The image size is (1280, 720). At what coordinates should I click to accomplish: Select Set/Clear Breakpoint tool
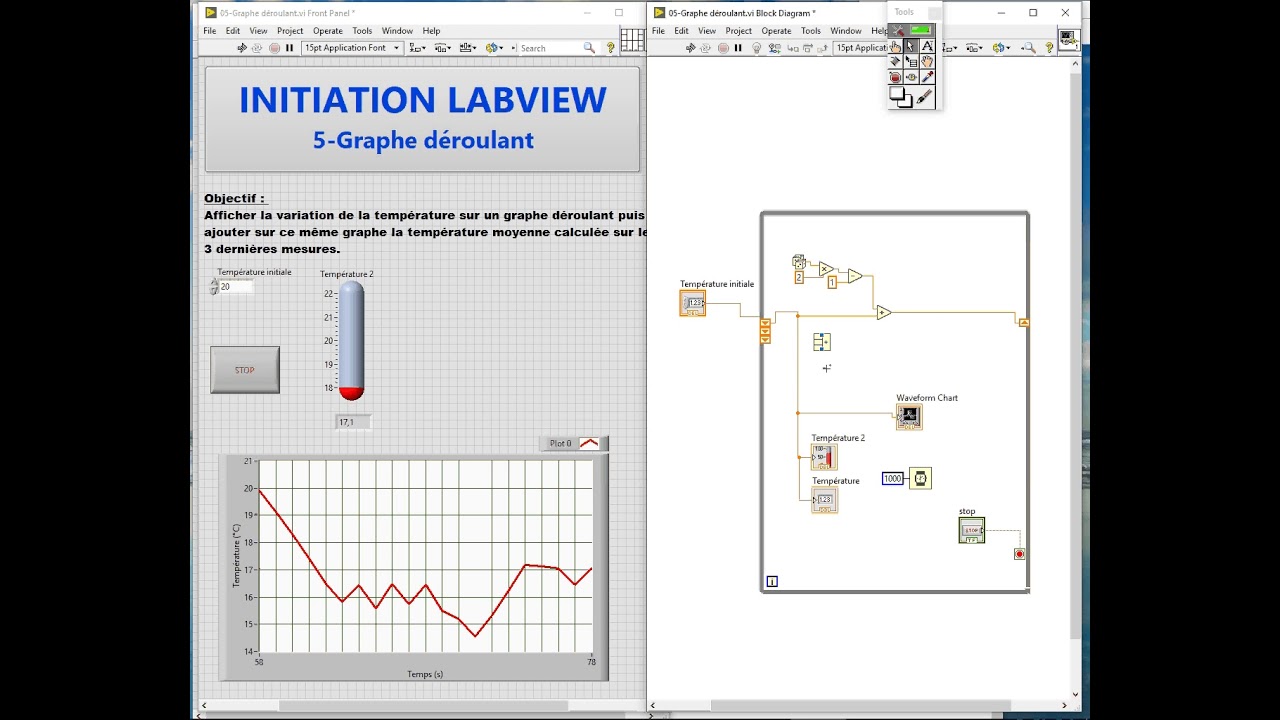(x=895, y=77)
